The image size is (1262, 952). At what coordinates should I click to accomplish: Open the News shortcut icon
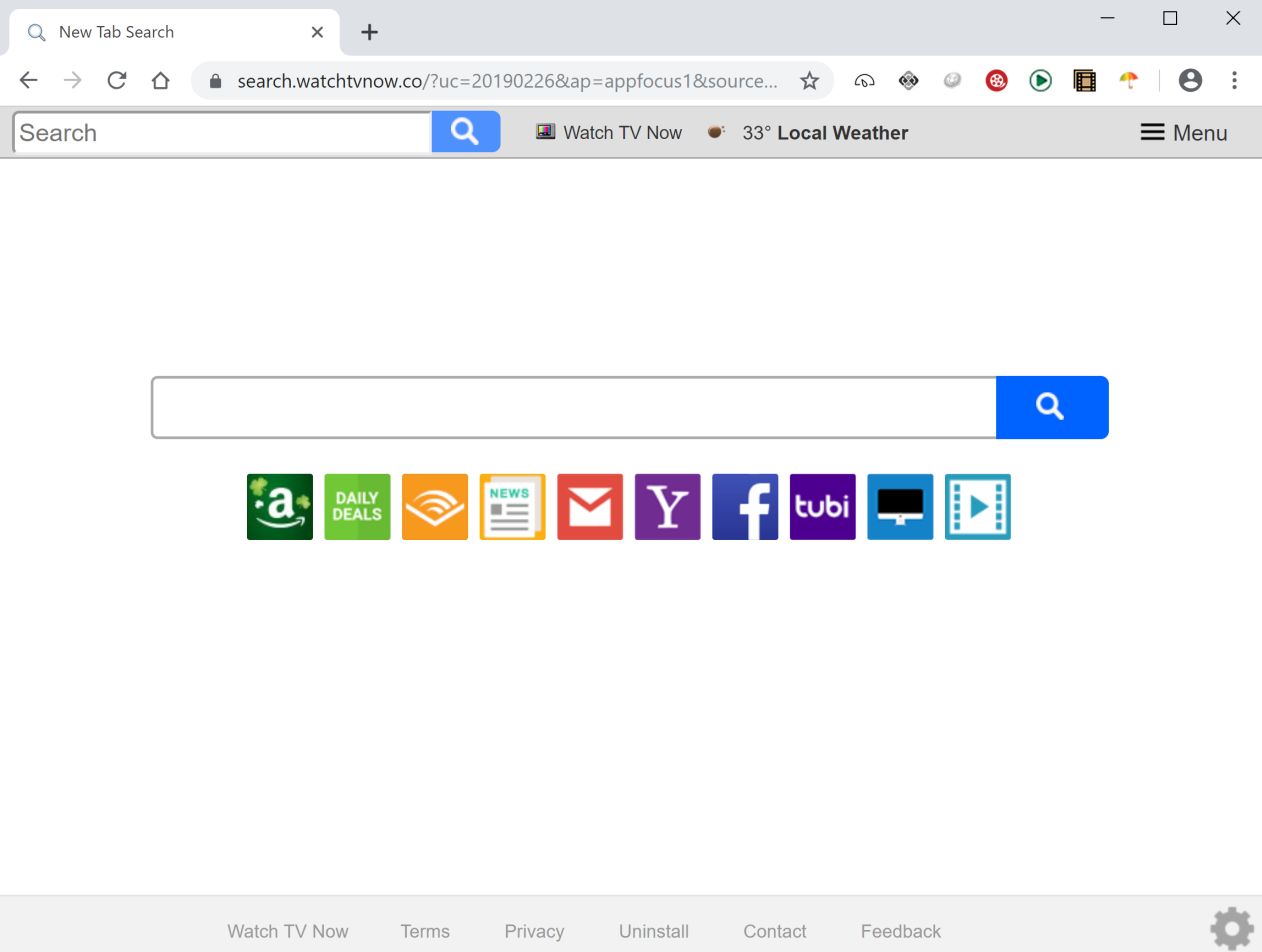pos(512,506)
